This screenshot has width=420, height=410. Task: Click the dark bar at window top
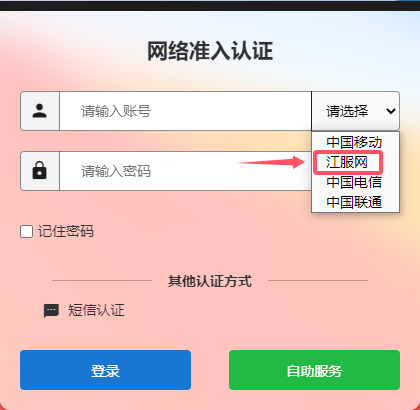210,5
